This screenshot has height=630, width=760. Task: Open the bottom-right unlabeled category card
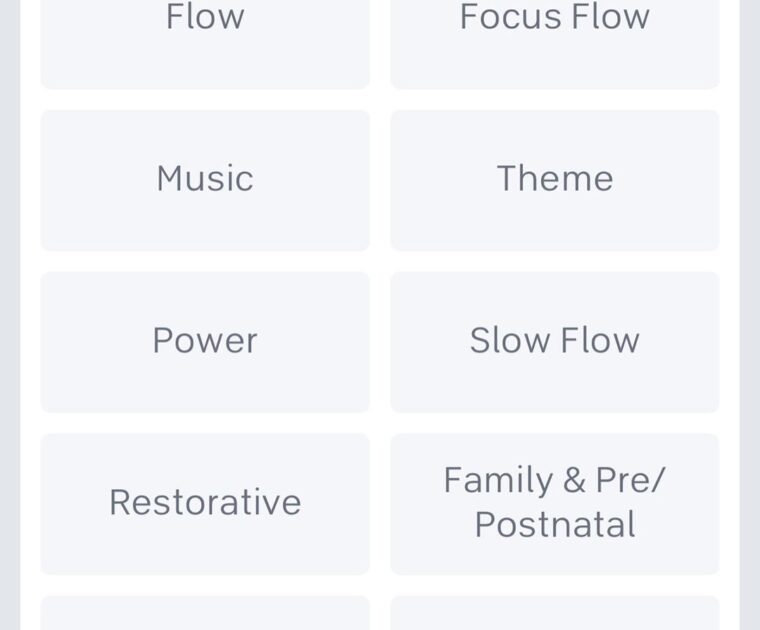pyautogui.click(x=554, y=613)
